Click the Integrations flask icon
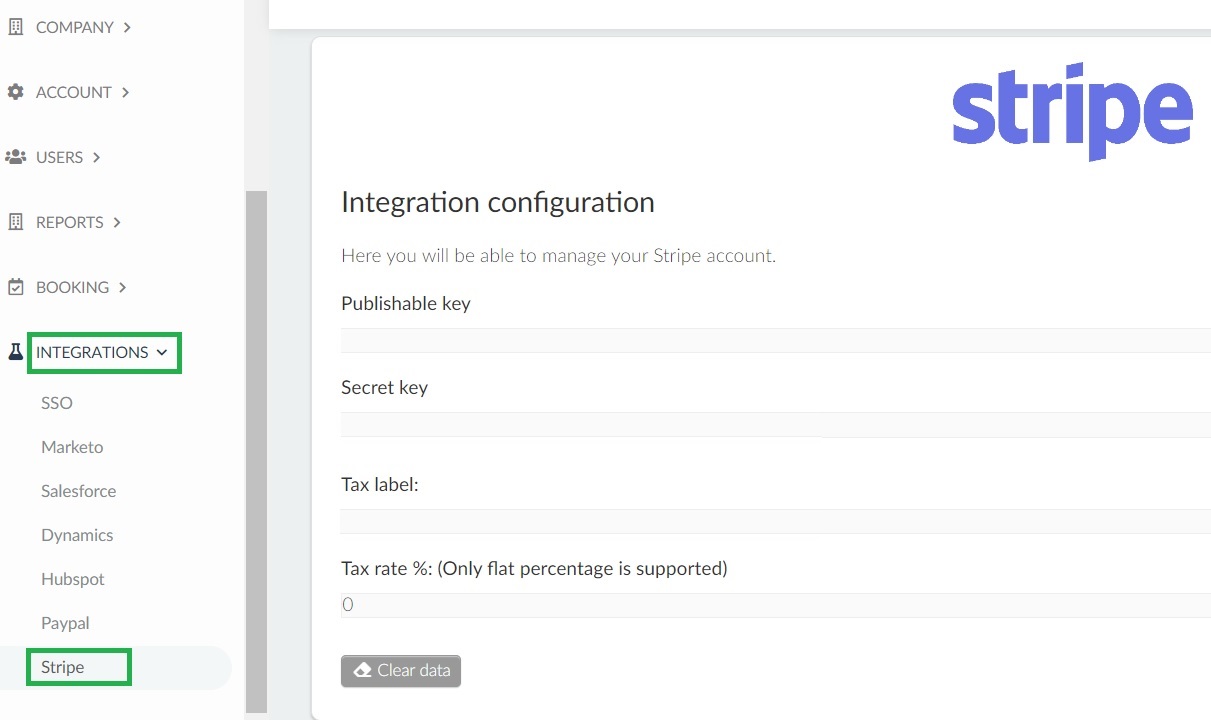This screenshot has width=1211, height=720. coord(15,352)
